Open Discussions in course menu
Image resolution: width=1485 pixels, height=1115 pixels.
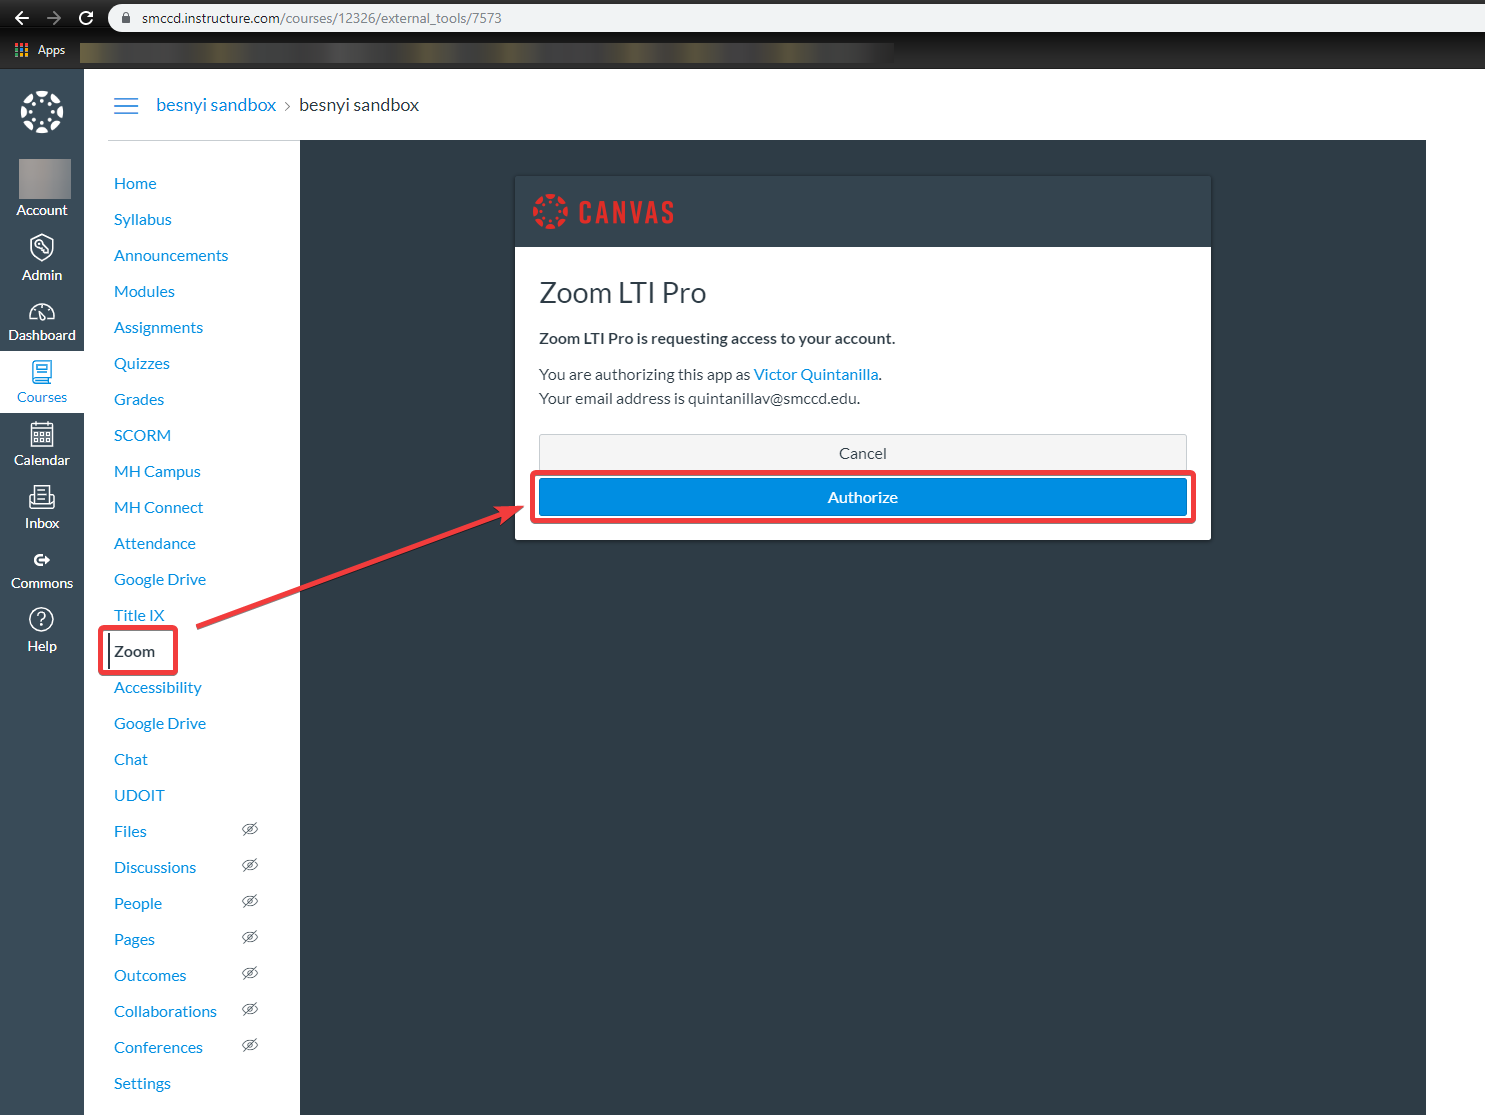click(x=155, y=867)
